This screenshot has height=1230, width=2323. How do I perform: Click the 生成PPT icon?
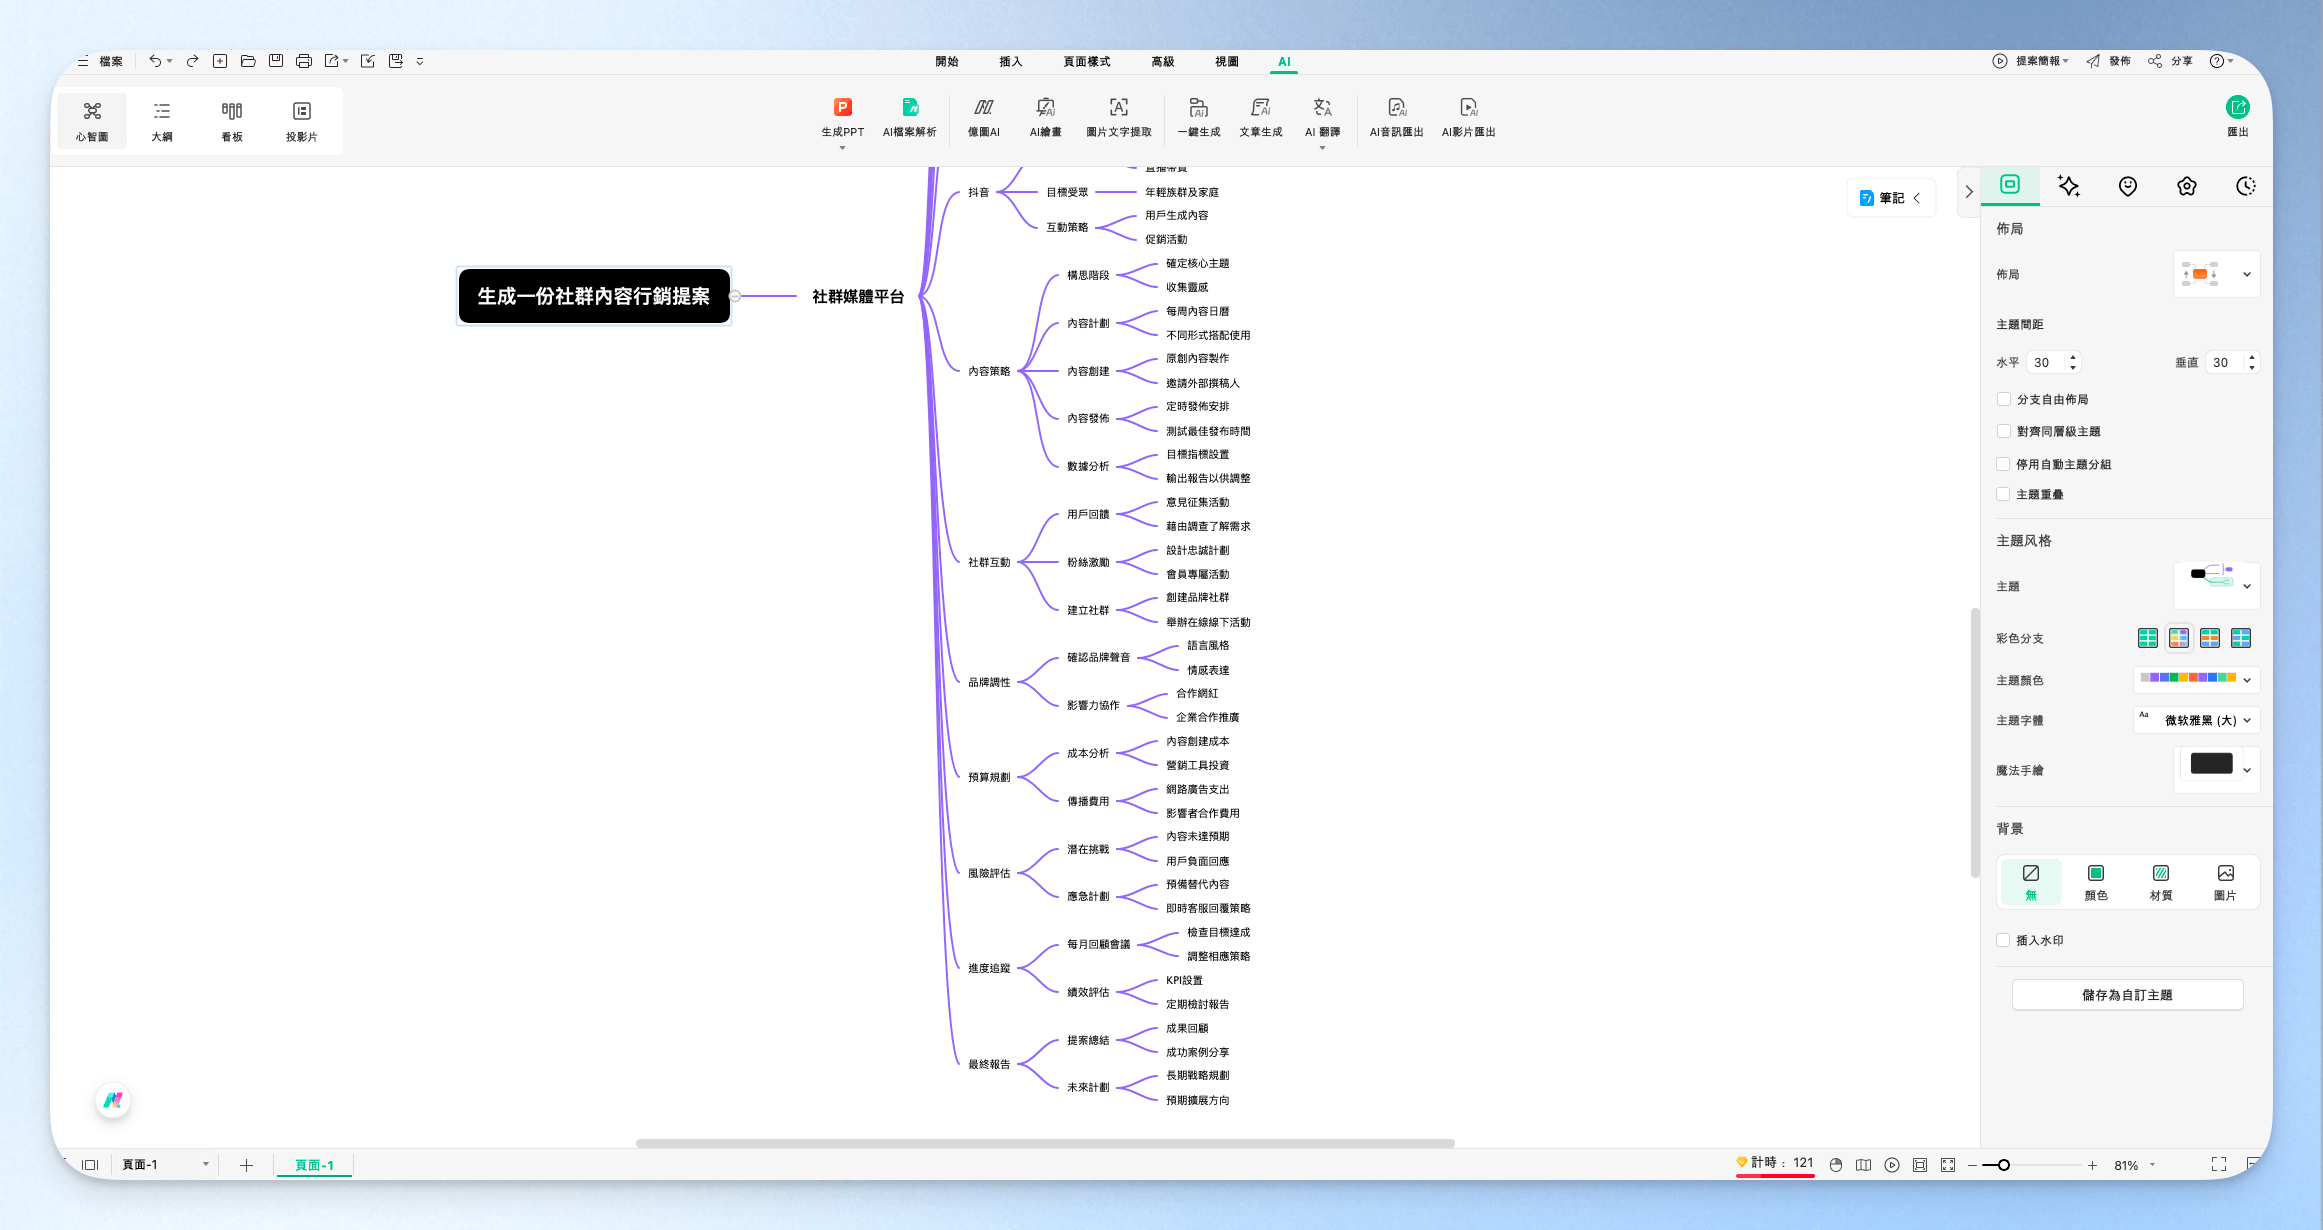coord(842,108)
